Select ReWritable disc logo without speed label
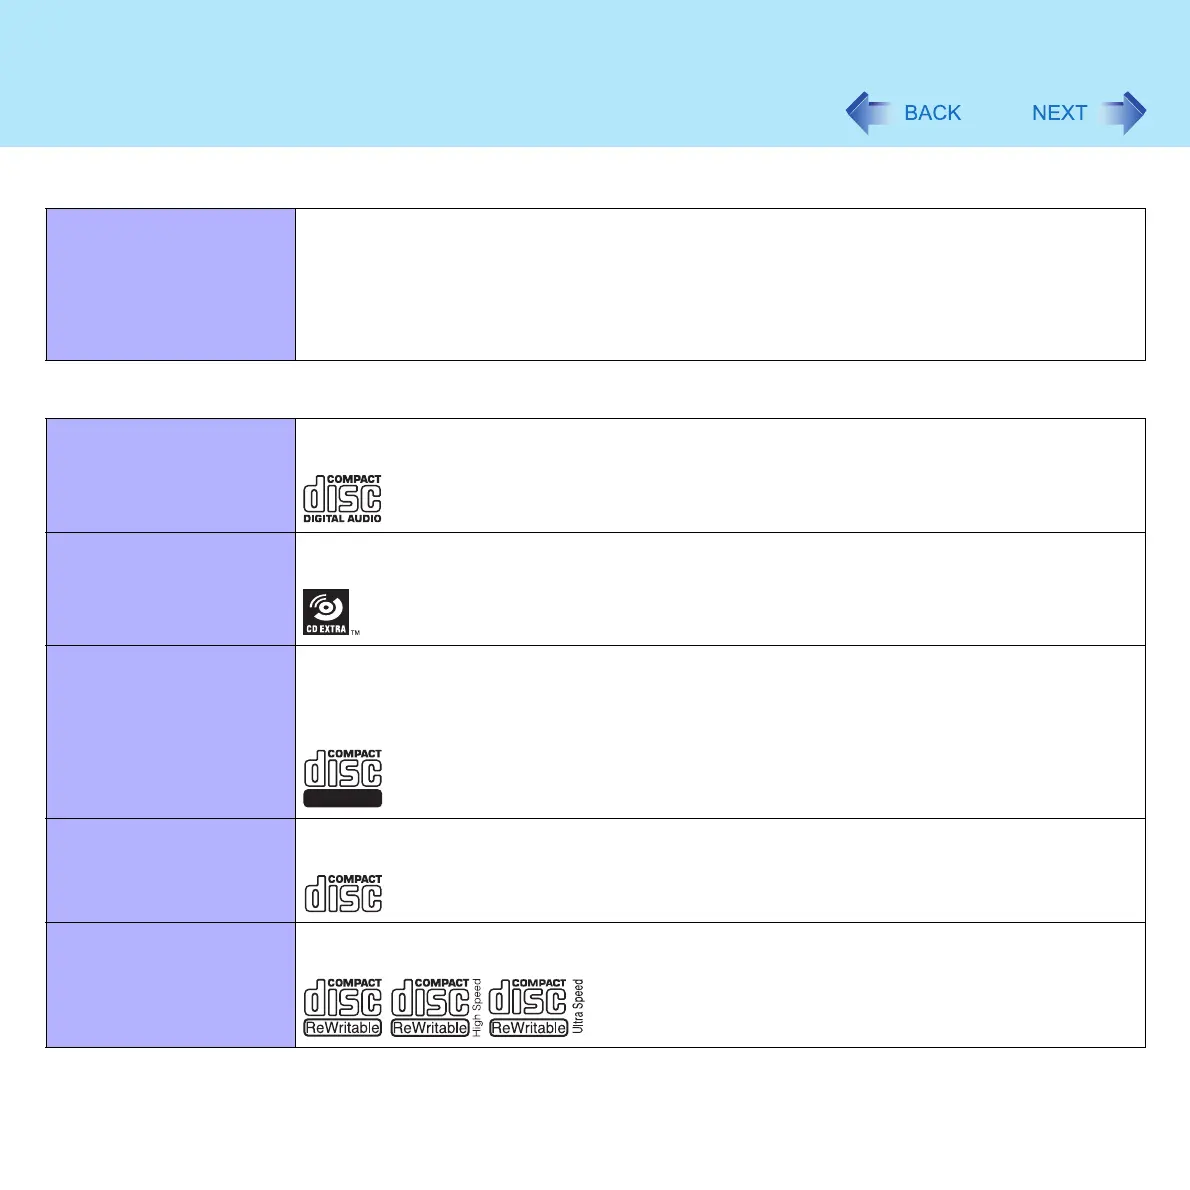Viewport: 1190px width, 1190px height. [343, 1007]
